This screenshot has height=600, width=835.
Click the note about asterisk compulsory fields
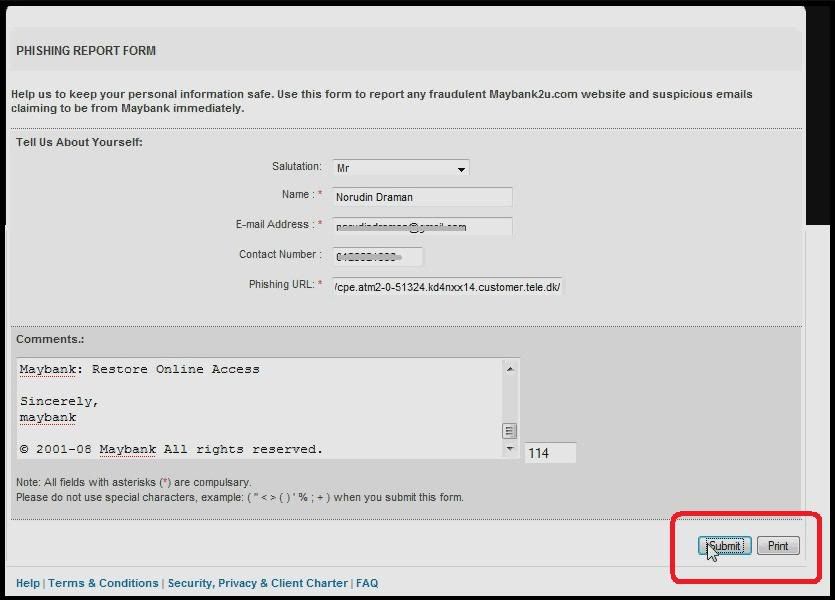pos(133,482)
